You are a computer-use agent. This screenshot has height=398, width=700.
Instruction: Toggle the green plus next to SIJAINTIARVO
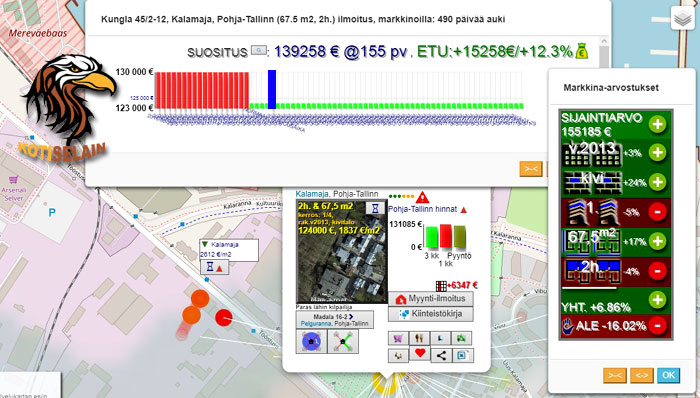(x=657, y=124)
